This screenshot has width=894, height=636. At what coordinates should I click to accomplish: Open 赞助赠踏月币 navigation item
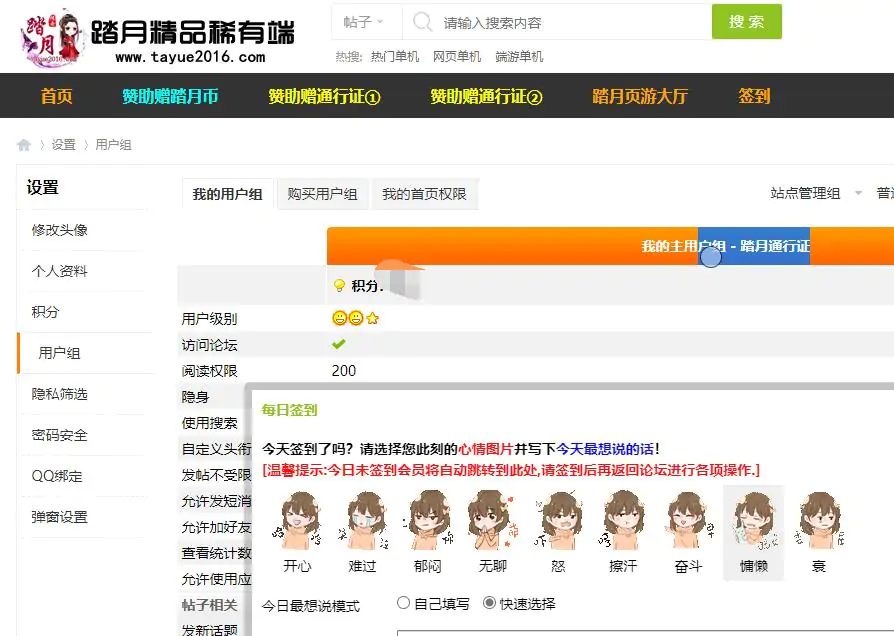170,96
